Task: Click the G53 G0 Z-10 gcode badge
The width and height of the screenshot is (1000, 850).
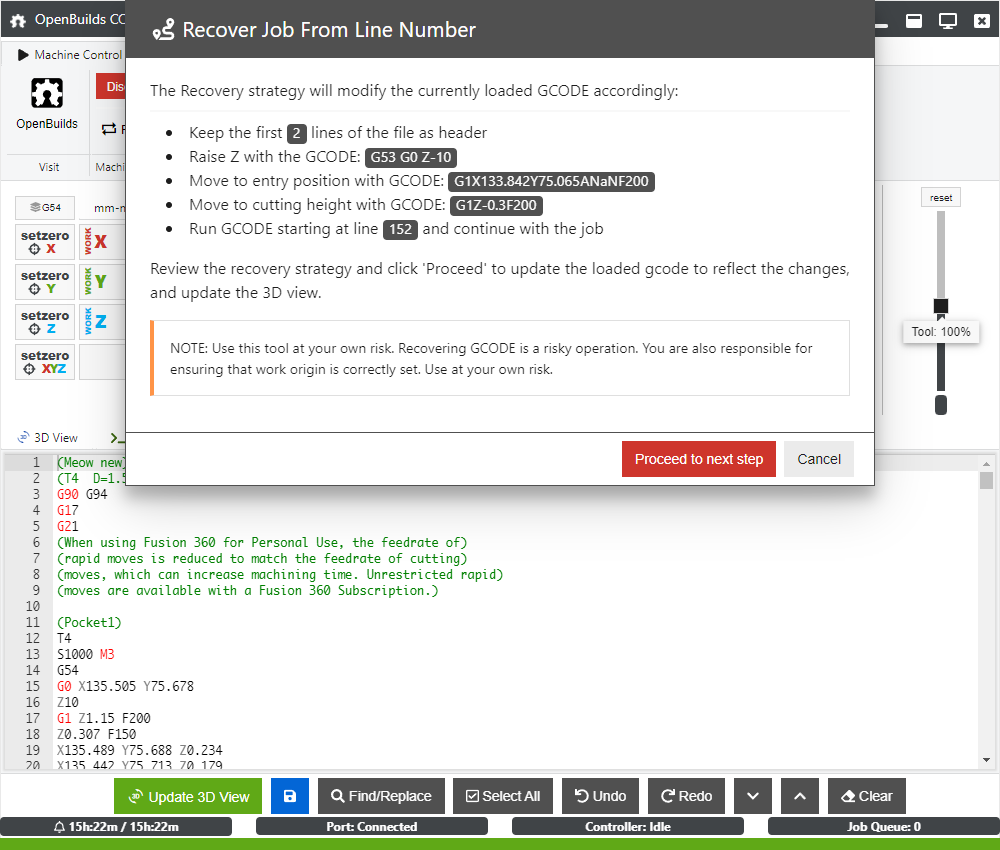Action: [x=411, y=157]
